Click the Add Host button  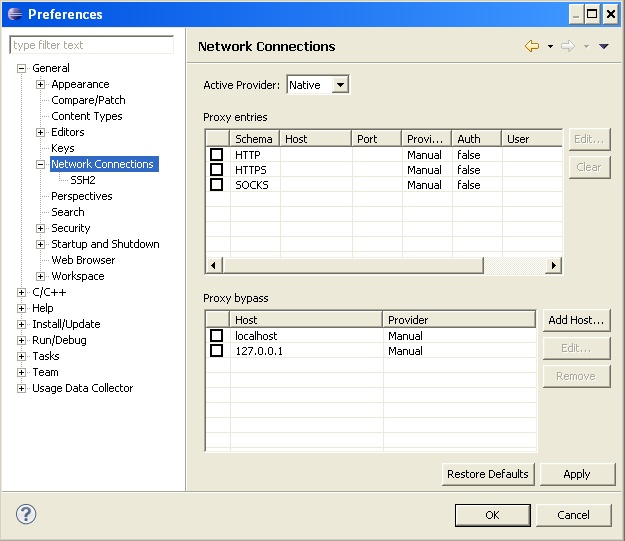(x=576, y=320)
